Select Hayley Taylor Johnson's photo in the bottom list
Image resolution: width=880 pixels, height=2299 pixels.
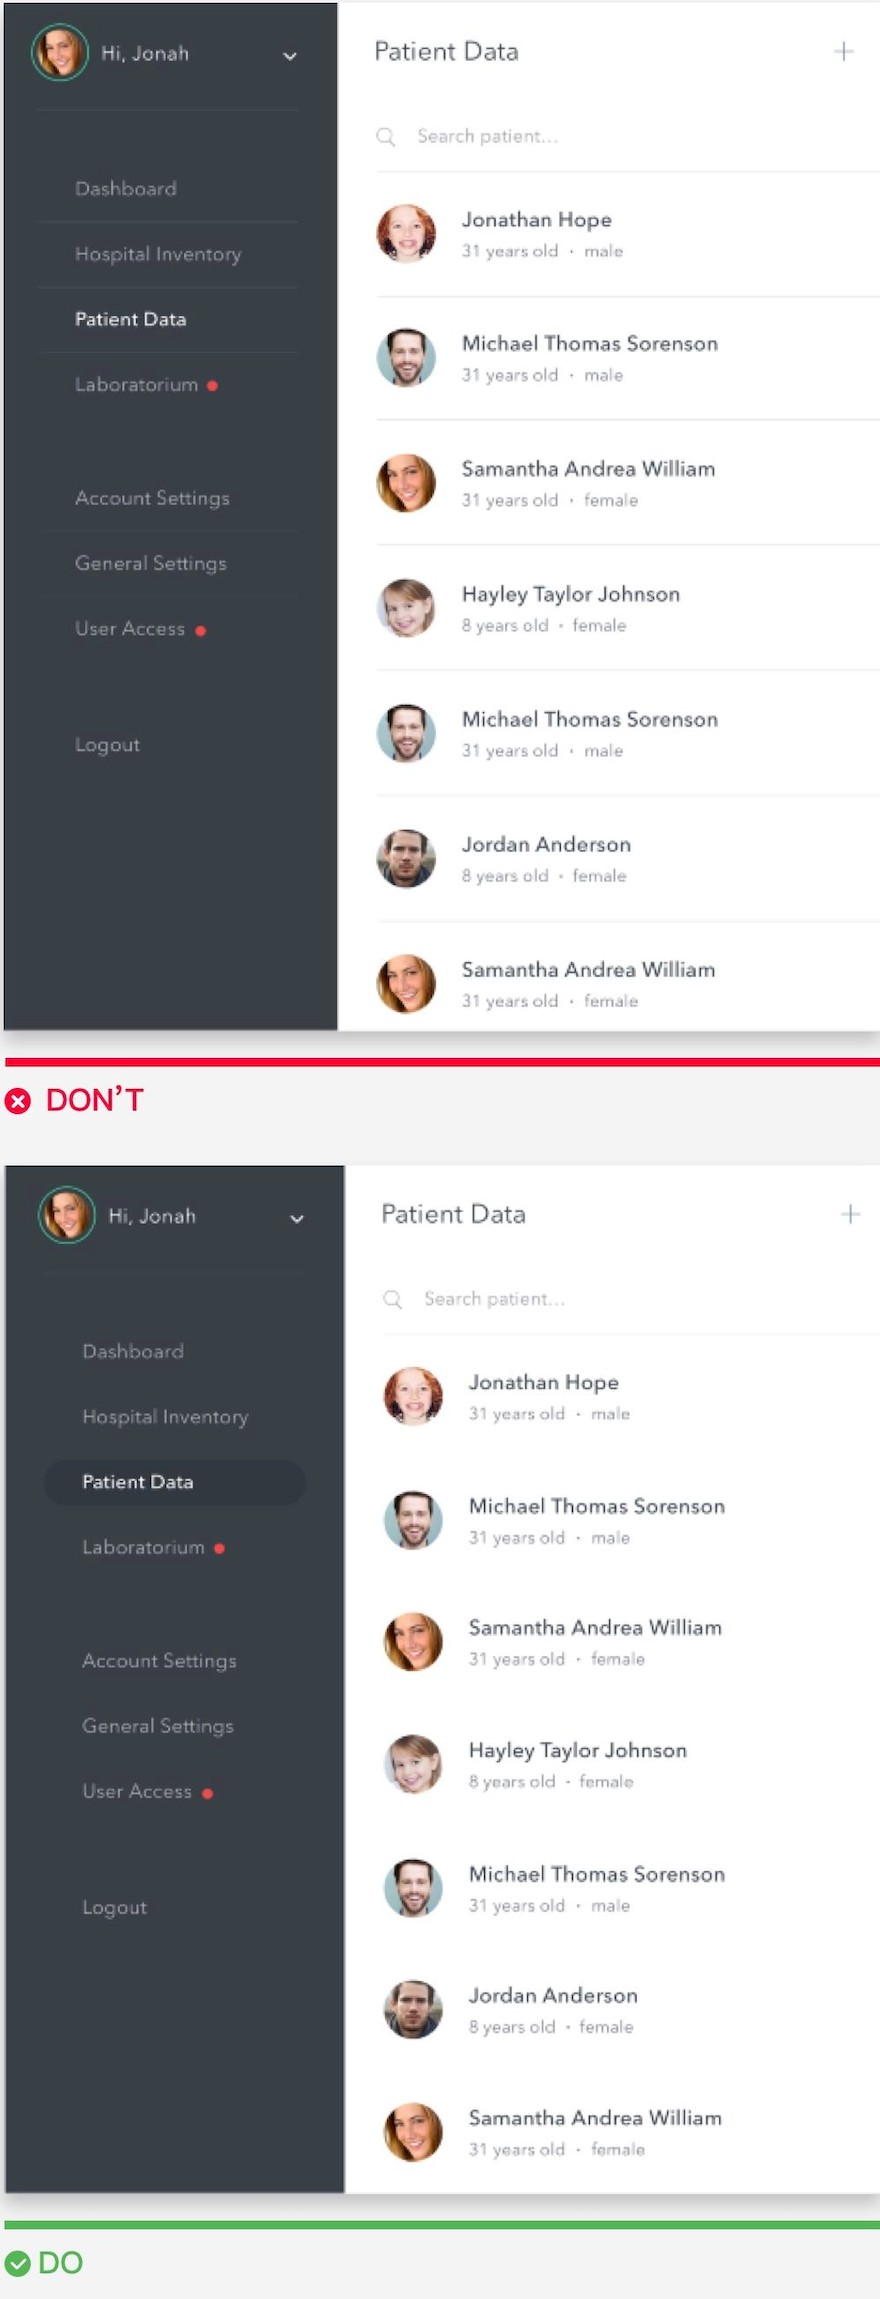pos(413,1764)
